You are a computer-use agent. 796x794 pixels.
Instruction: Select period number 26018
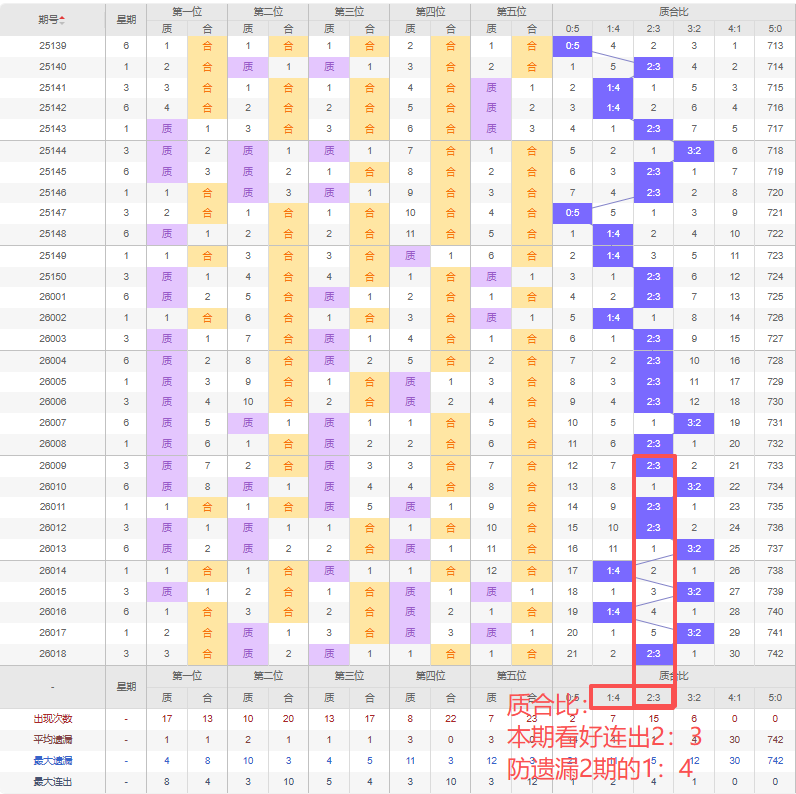pos(52,653)
